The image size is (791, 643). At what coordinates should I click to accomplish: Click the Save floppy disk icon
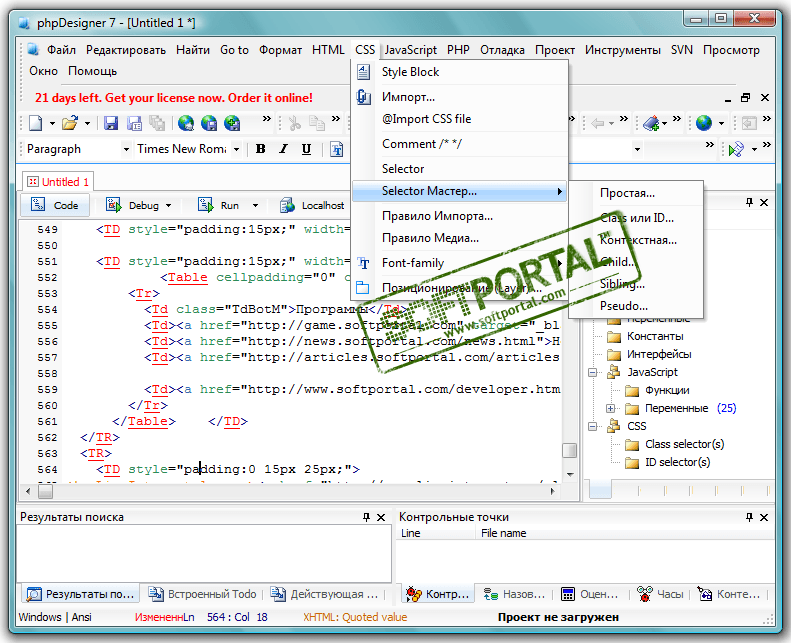(110, 123)
